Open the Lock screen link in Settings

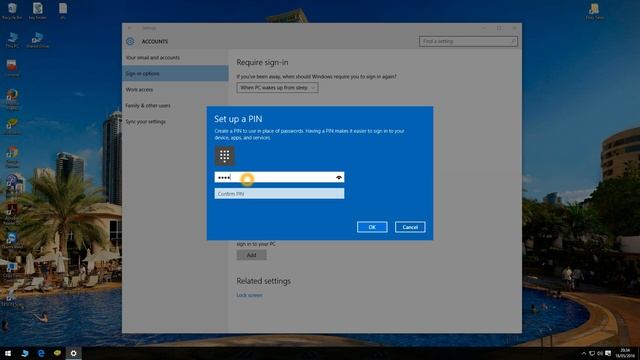click(249, 295)
